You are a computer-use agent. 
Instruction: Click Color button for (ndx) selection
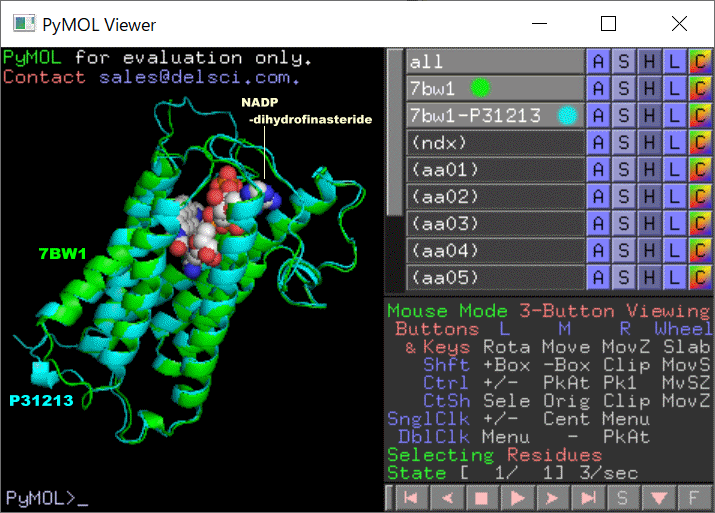[x=700, y=142]
